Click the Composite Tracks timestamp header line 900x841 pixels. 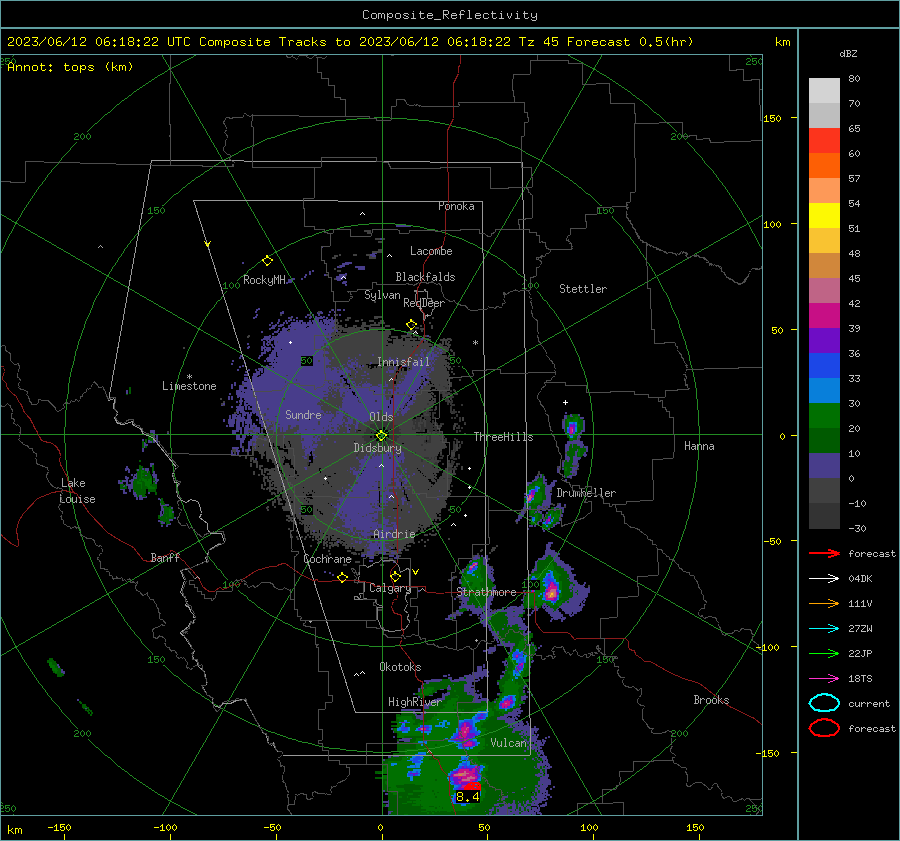pyautogui.click(x=350, y=42)
